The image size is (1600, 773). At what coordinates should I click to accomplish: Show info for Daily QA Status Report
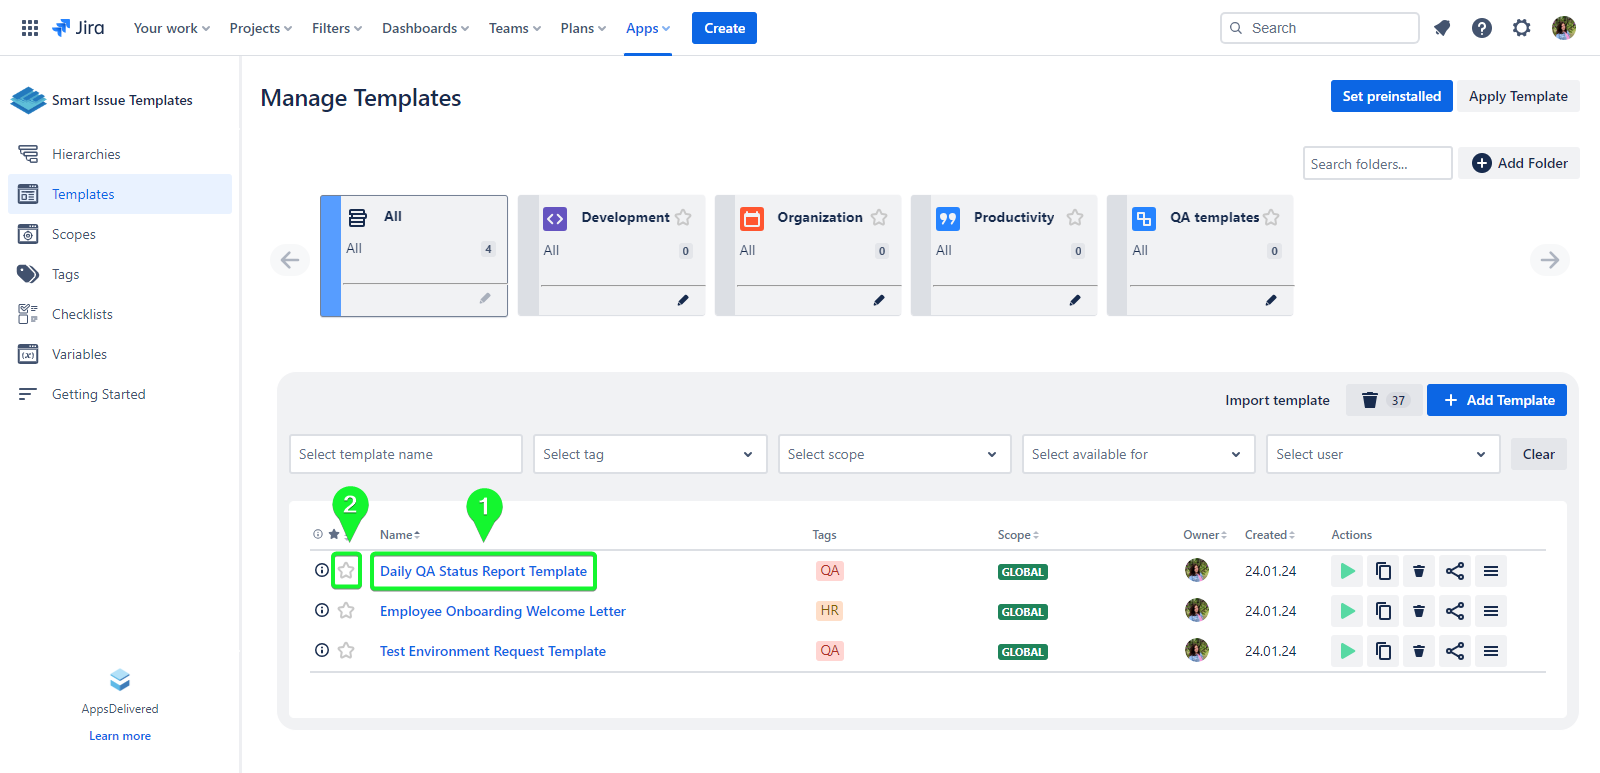pos(321,570)
